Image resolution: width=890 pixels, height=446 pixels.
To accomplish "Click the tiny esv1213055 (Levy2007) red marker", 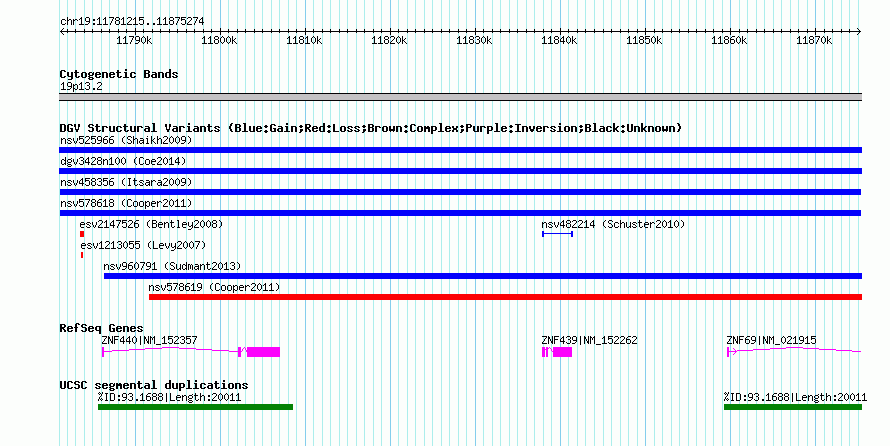I will tap(82, 255).
